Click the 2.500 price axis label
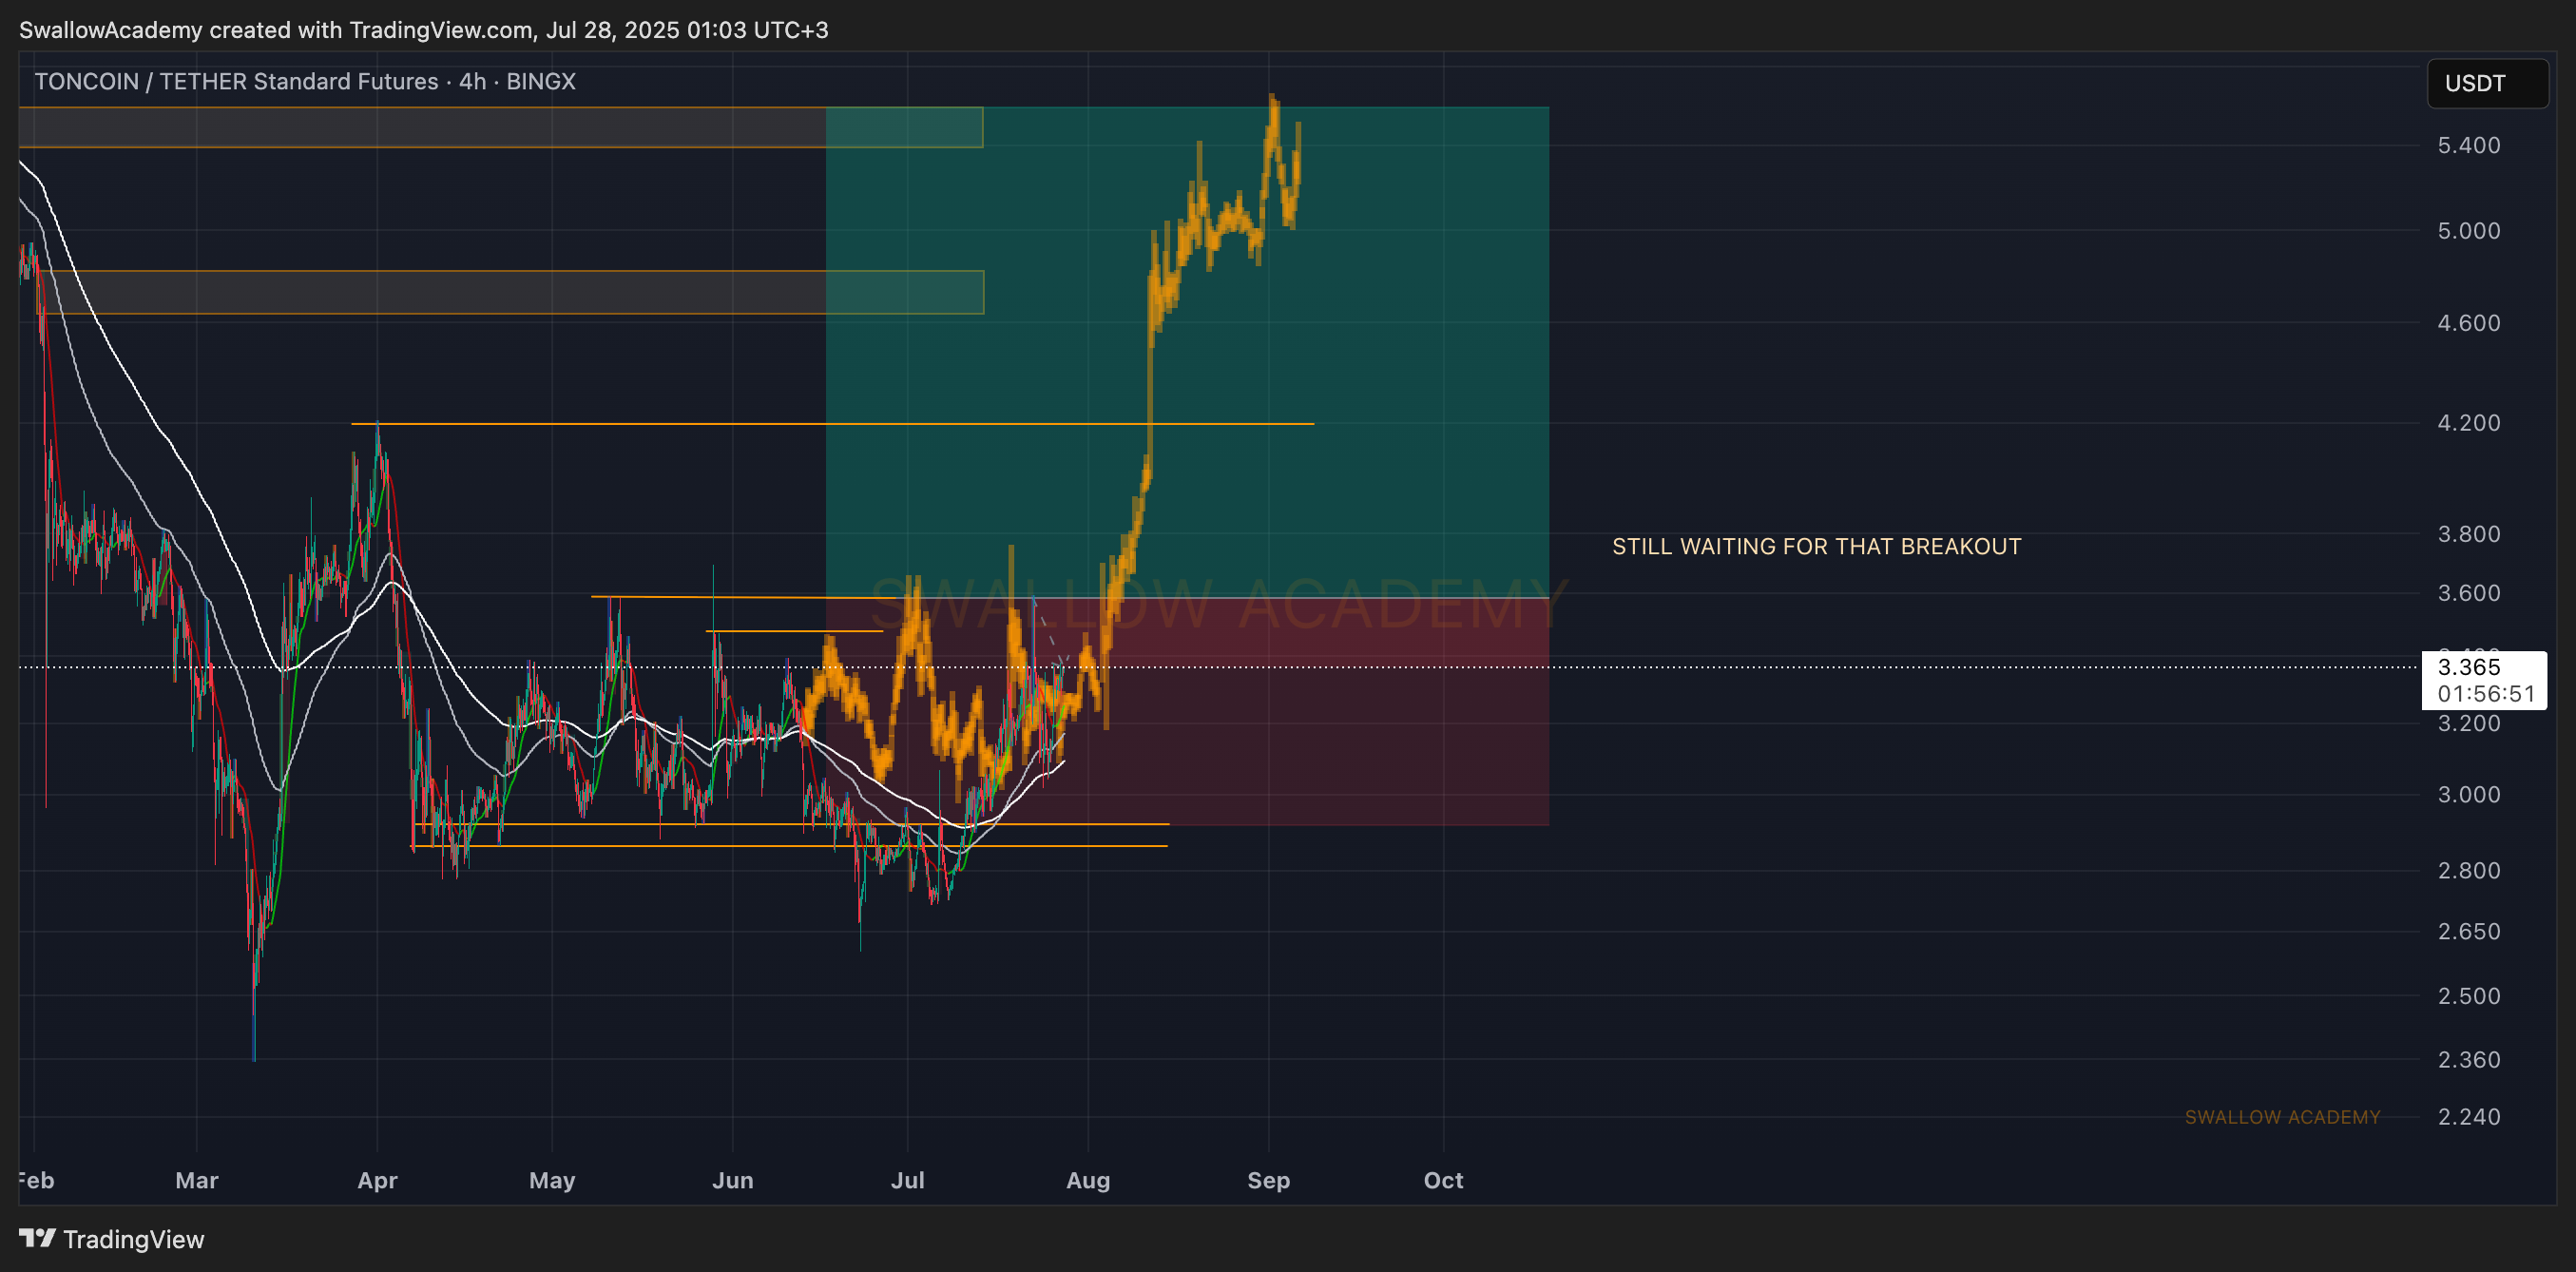 coord(2468,996)
